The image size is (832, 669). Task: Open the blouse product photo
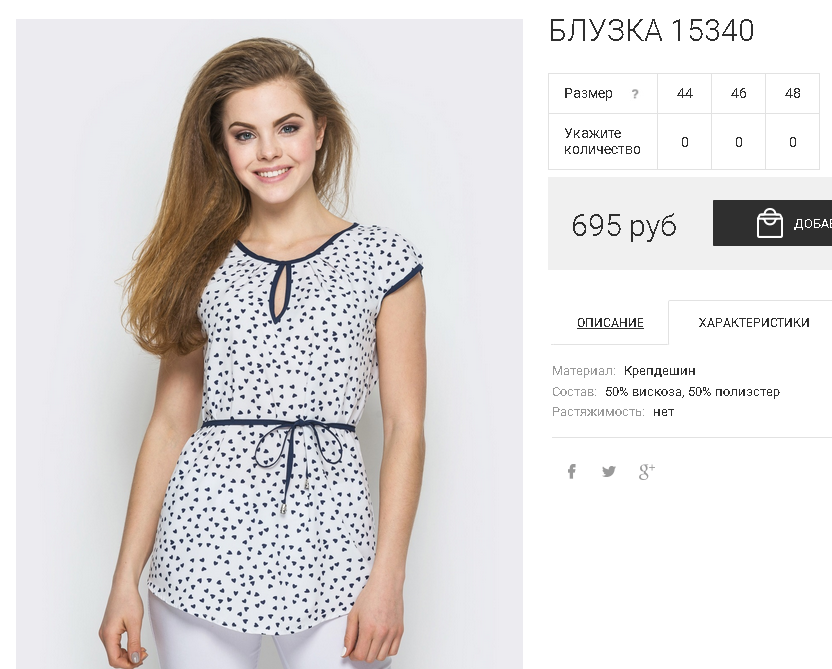269,344
